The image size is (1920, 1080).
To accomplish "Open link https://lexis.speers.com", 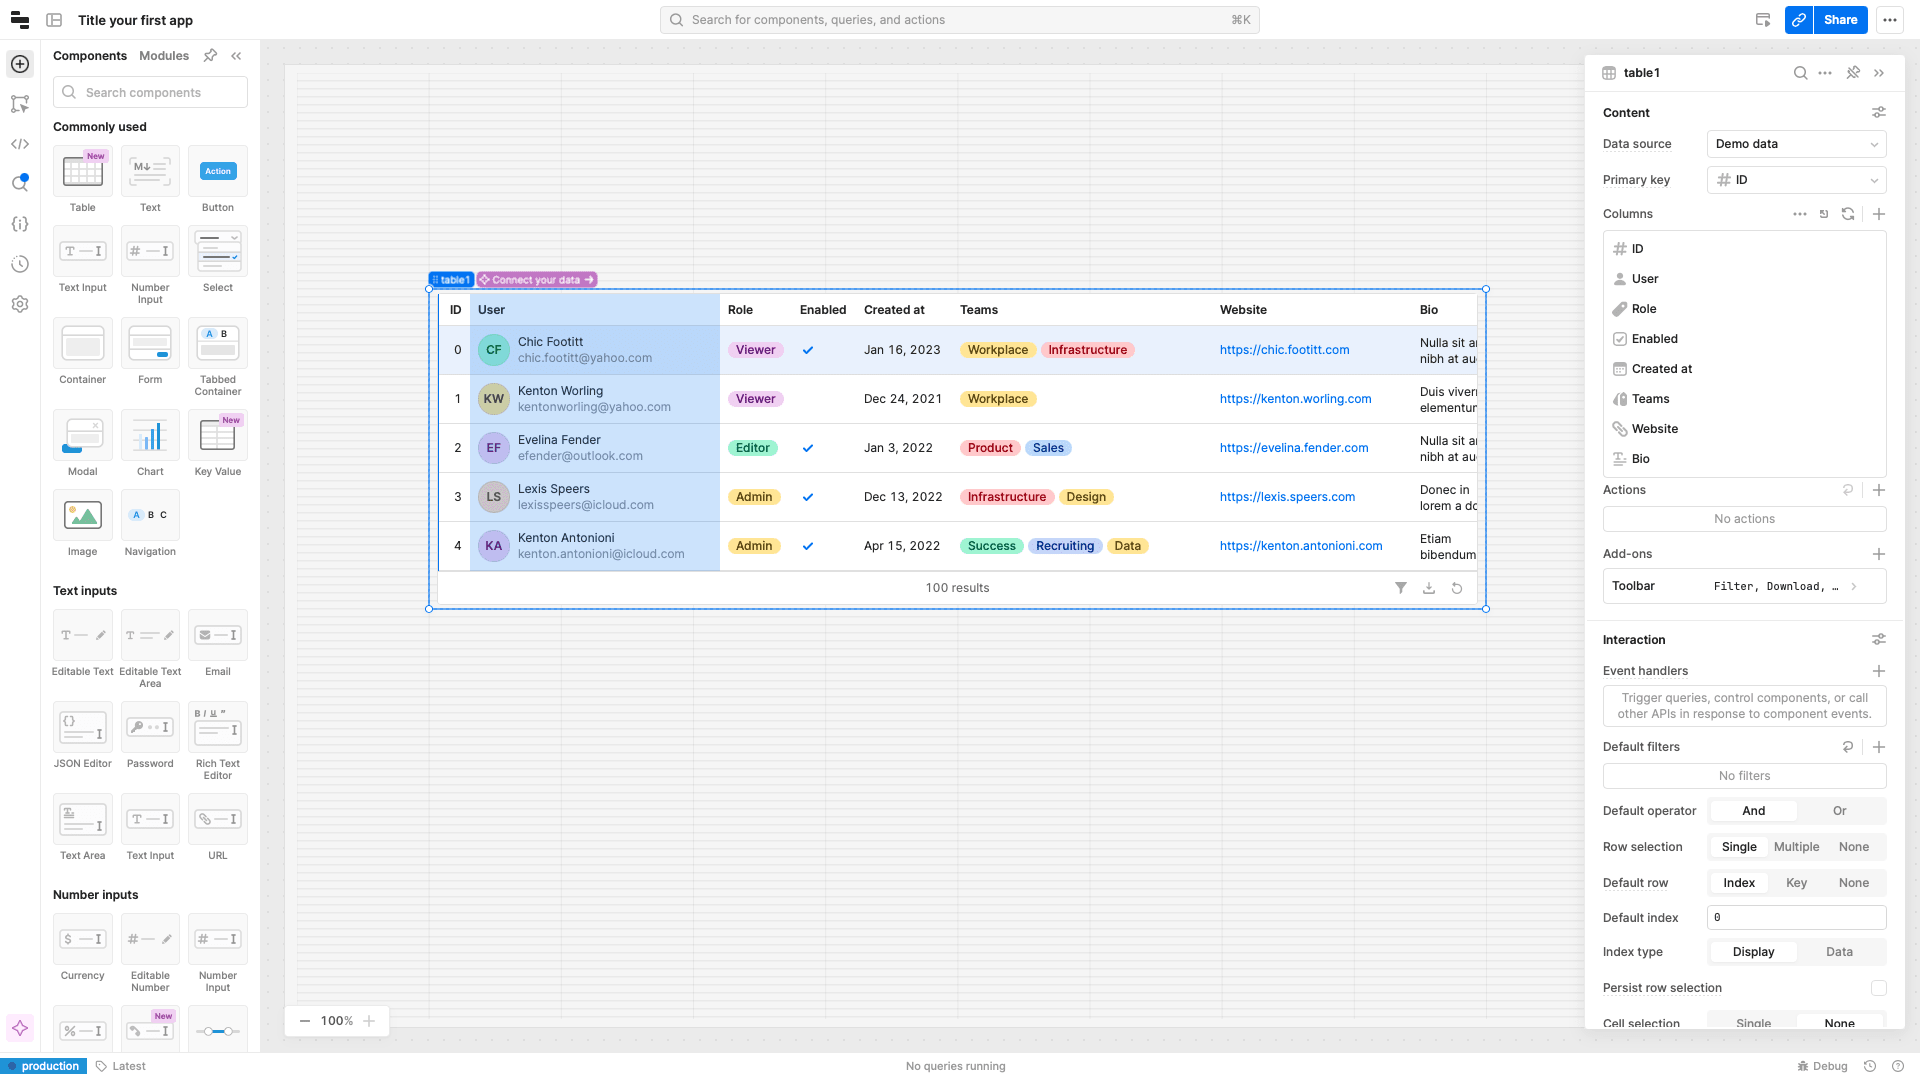I will pos(1287,497).
